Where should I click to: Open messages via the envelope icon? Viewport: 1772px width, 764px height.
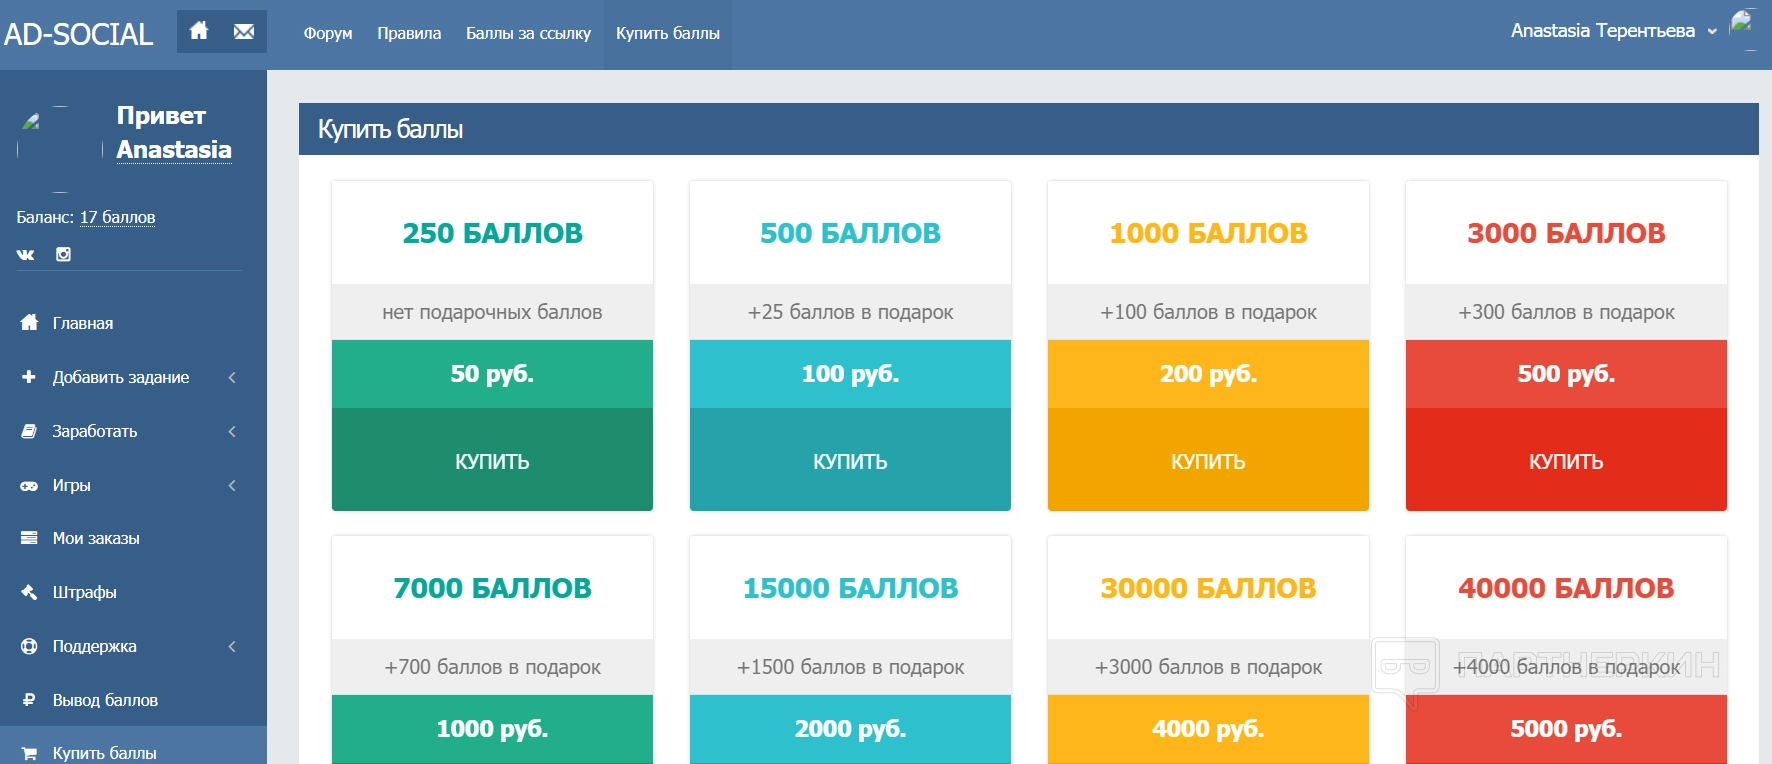pyautogui.click(x=244, y=31)
